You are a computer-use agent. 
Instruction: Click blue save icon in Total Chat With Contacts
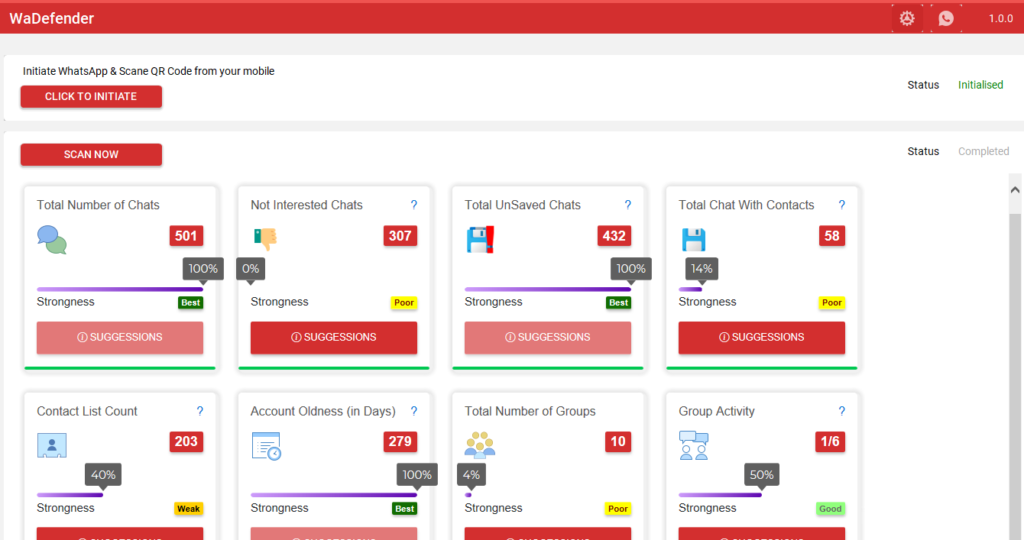[x=693, y=240]
